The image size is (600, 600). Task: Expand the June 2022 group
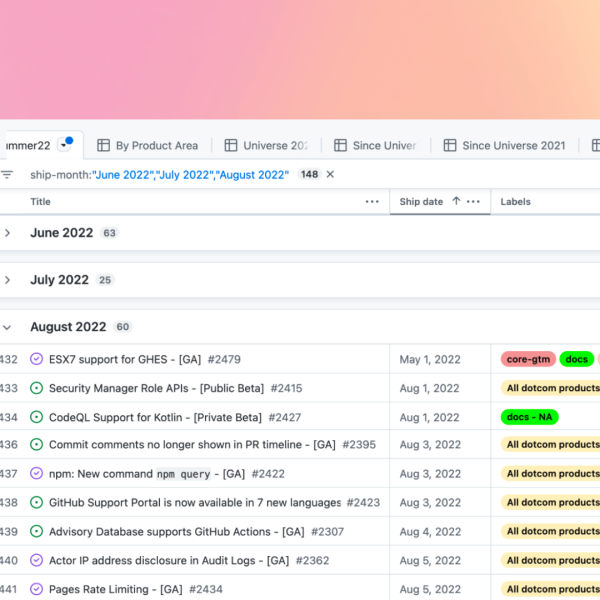point(7,233)
